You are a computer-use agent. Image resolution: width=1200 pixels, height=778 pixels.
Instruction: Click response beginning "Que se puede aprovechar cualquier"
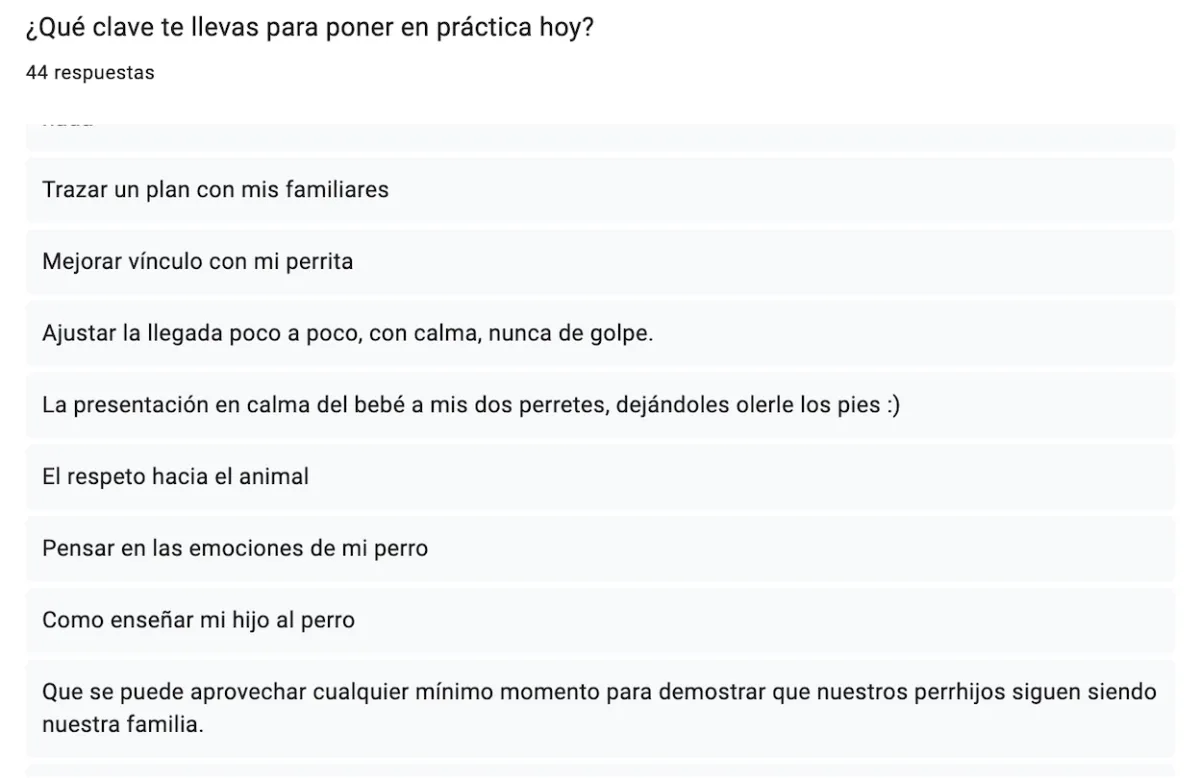(x=600, y=708)
